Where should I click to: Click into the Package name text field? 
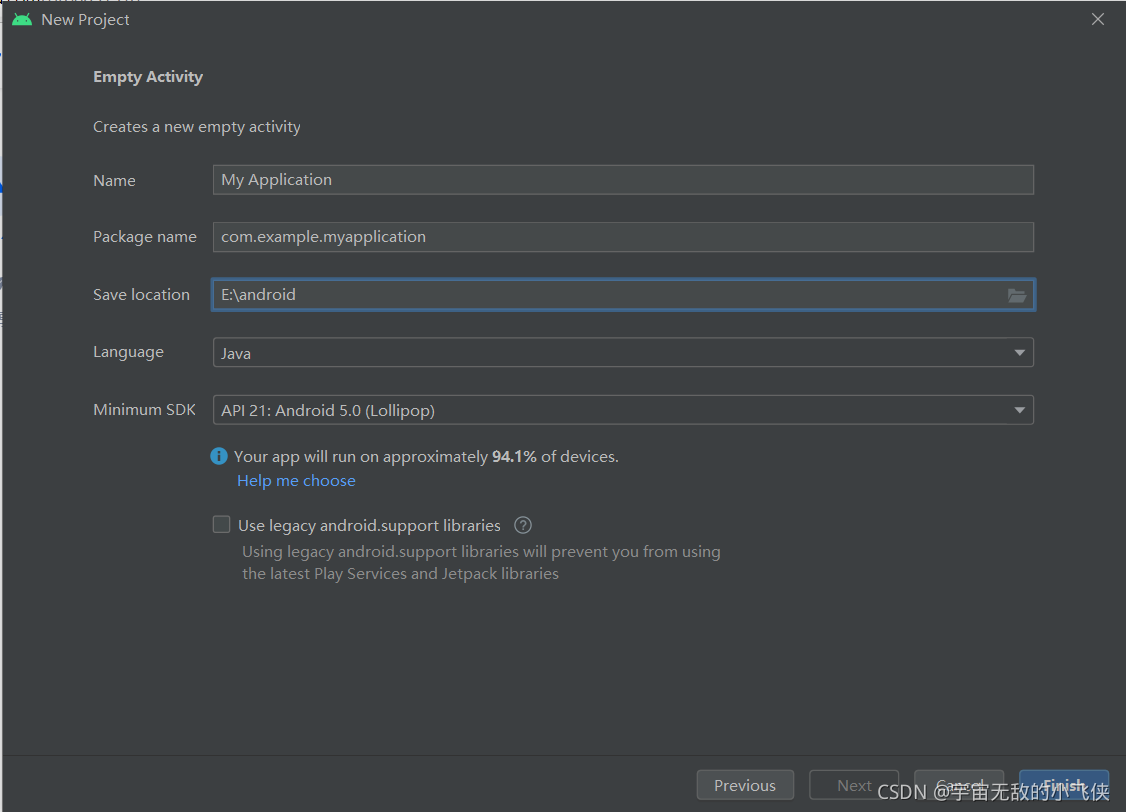[x=623, y=237]
